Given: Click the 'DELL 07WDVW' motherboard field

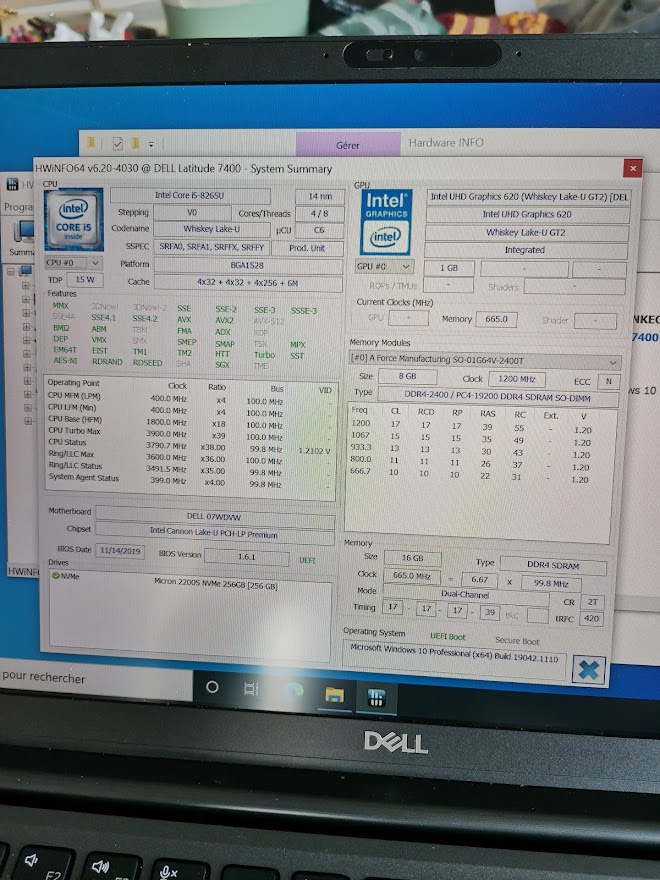Looking at the screenshot, I should 215,516.
